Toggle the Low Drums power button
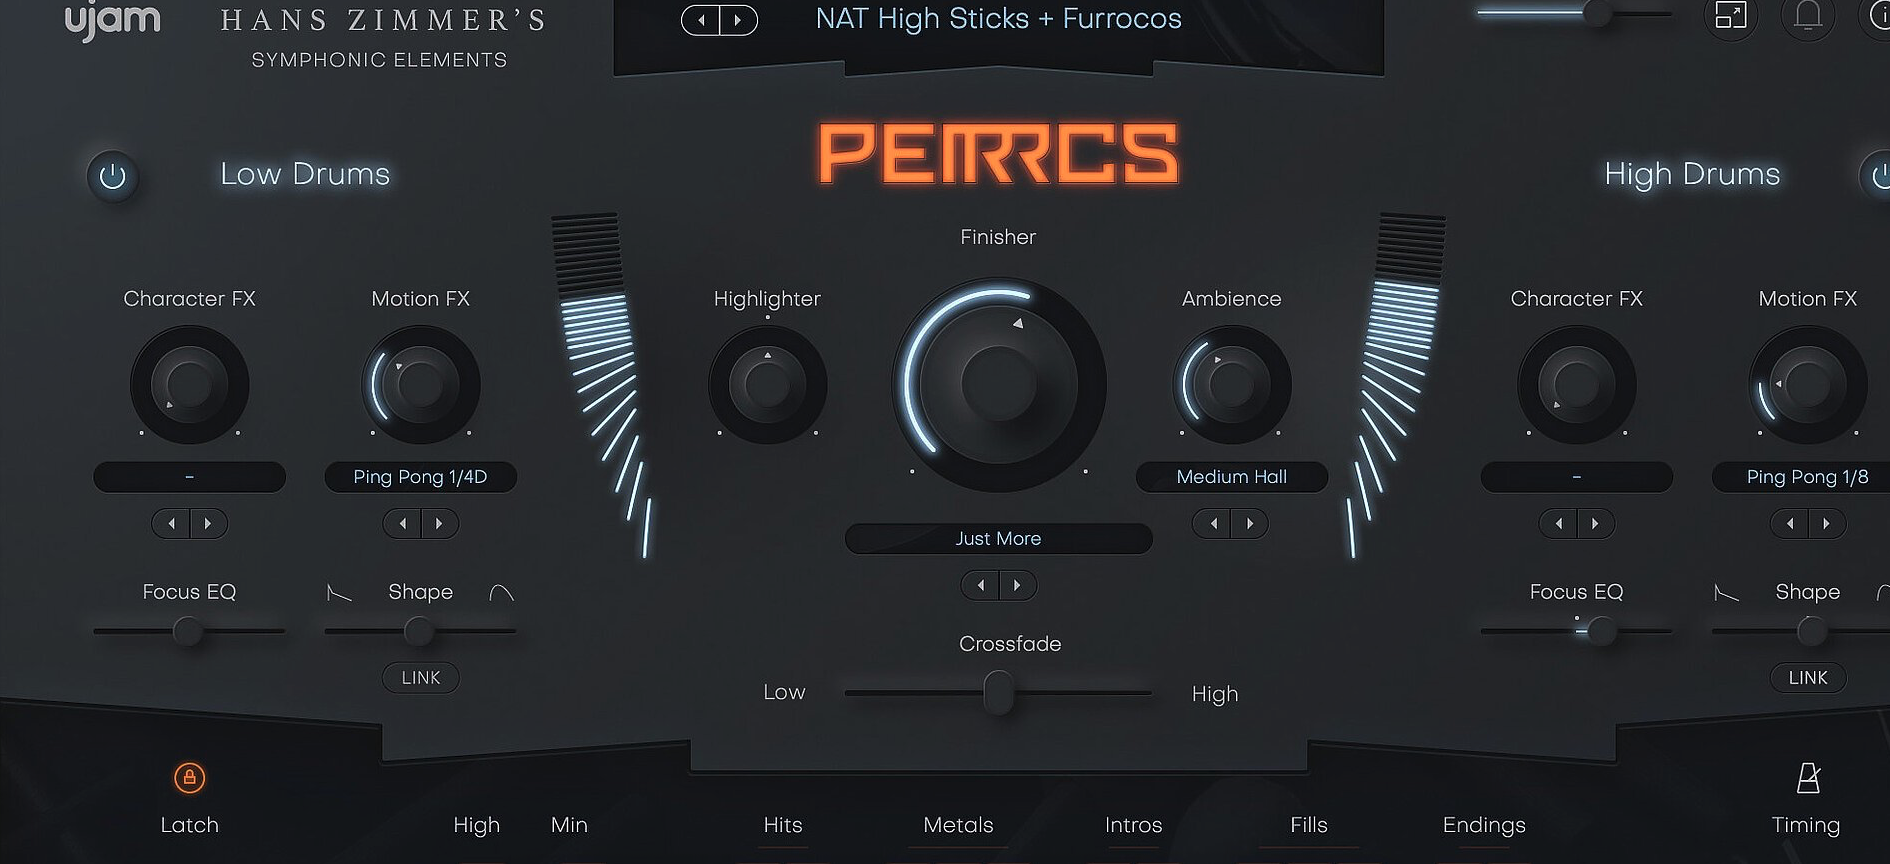Viewport: 1890px width, 864px height. [113, 176]
